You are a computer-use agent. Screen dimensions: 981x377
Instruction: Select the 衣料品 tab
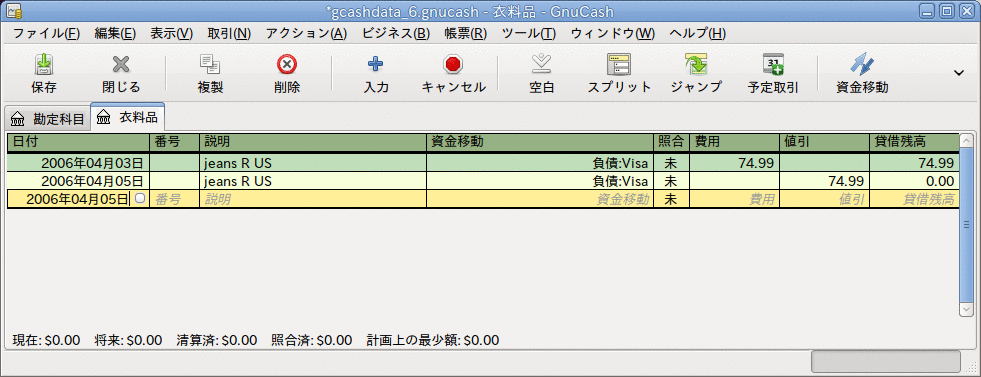coord(128,117)
